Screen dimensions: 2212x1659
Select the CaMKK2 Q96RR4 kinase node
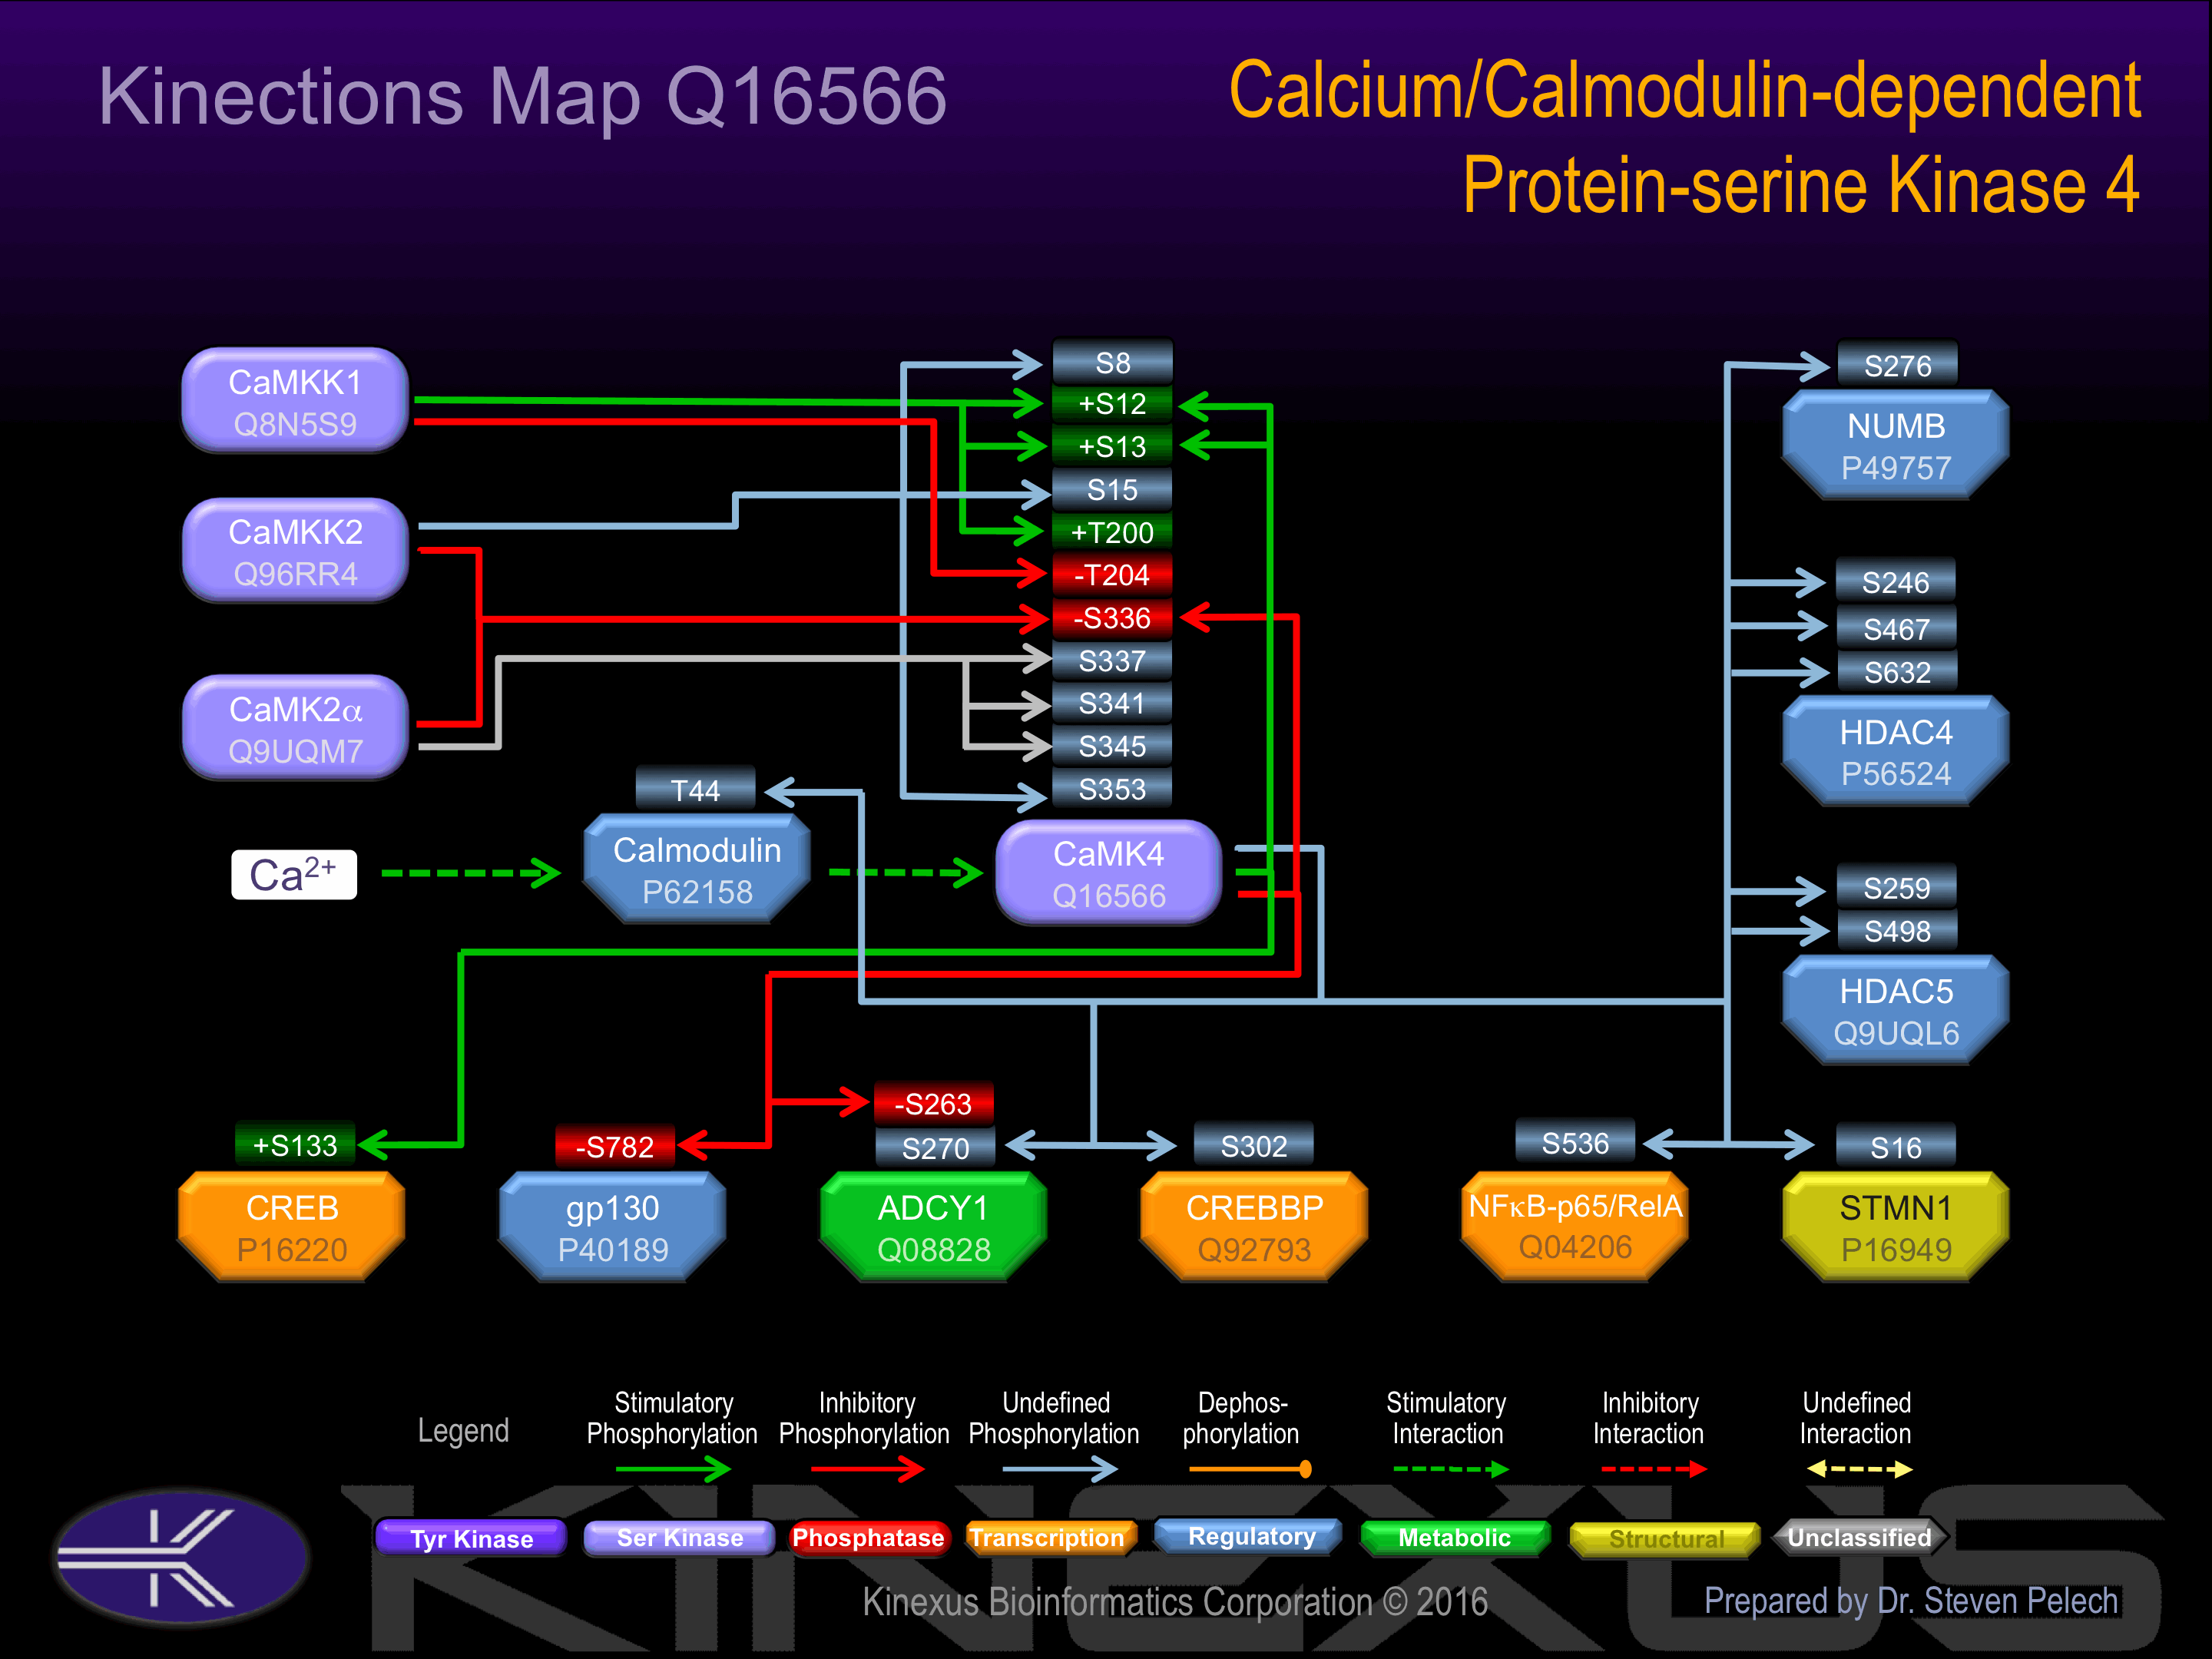[295, 551]
